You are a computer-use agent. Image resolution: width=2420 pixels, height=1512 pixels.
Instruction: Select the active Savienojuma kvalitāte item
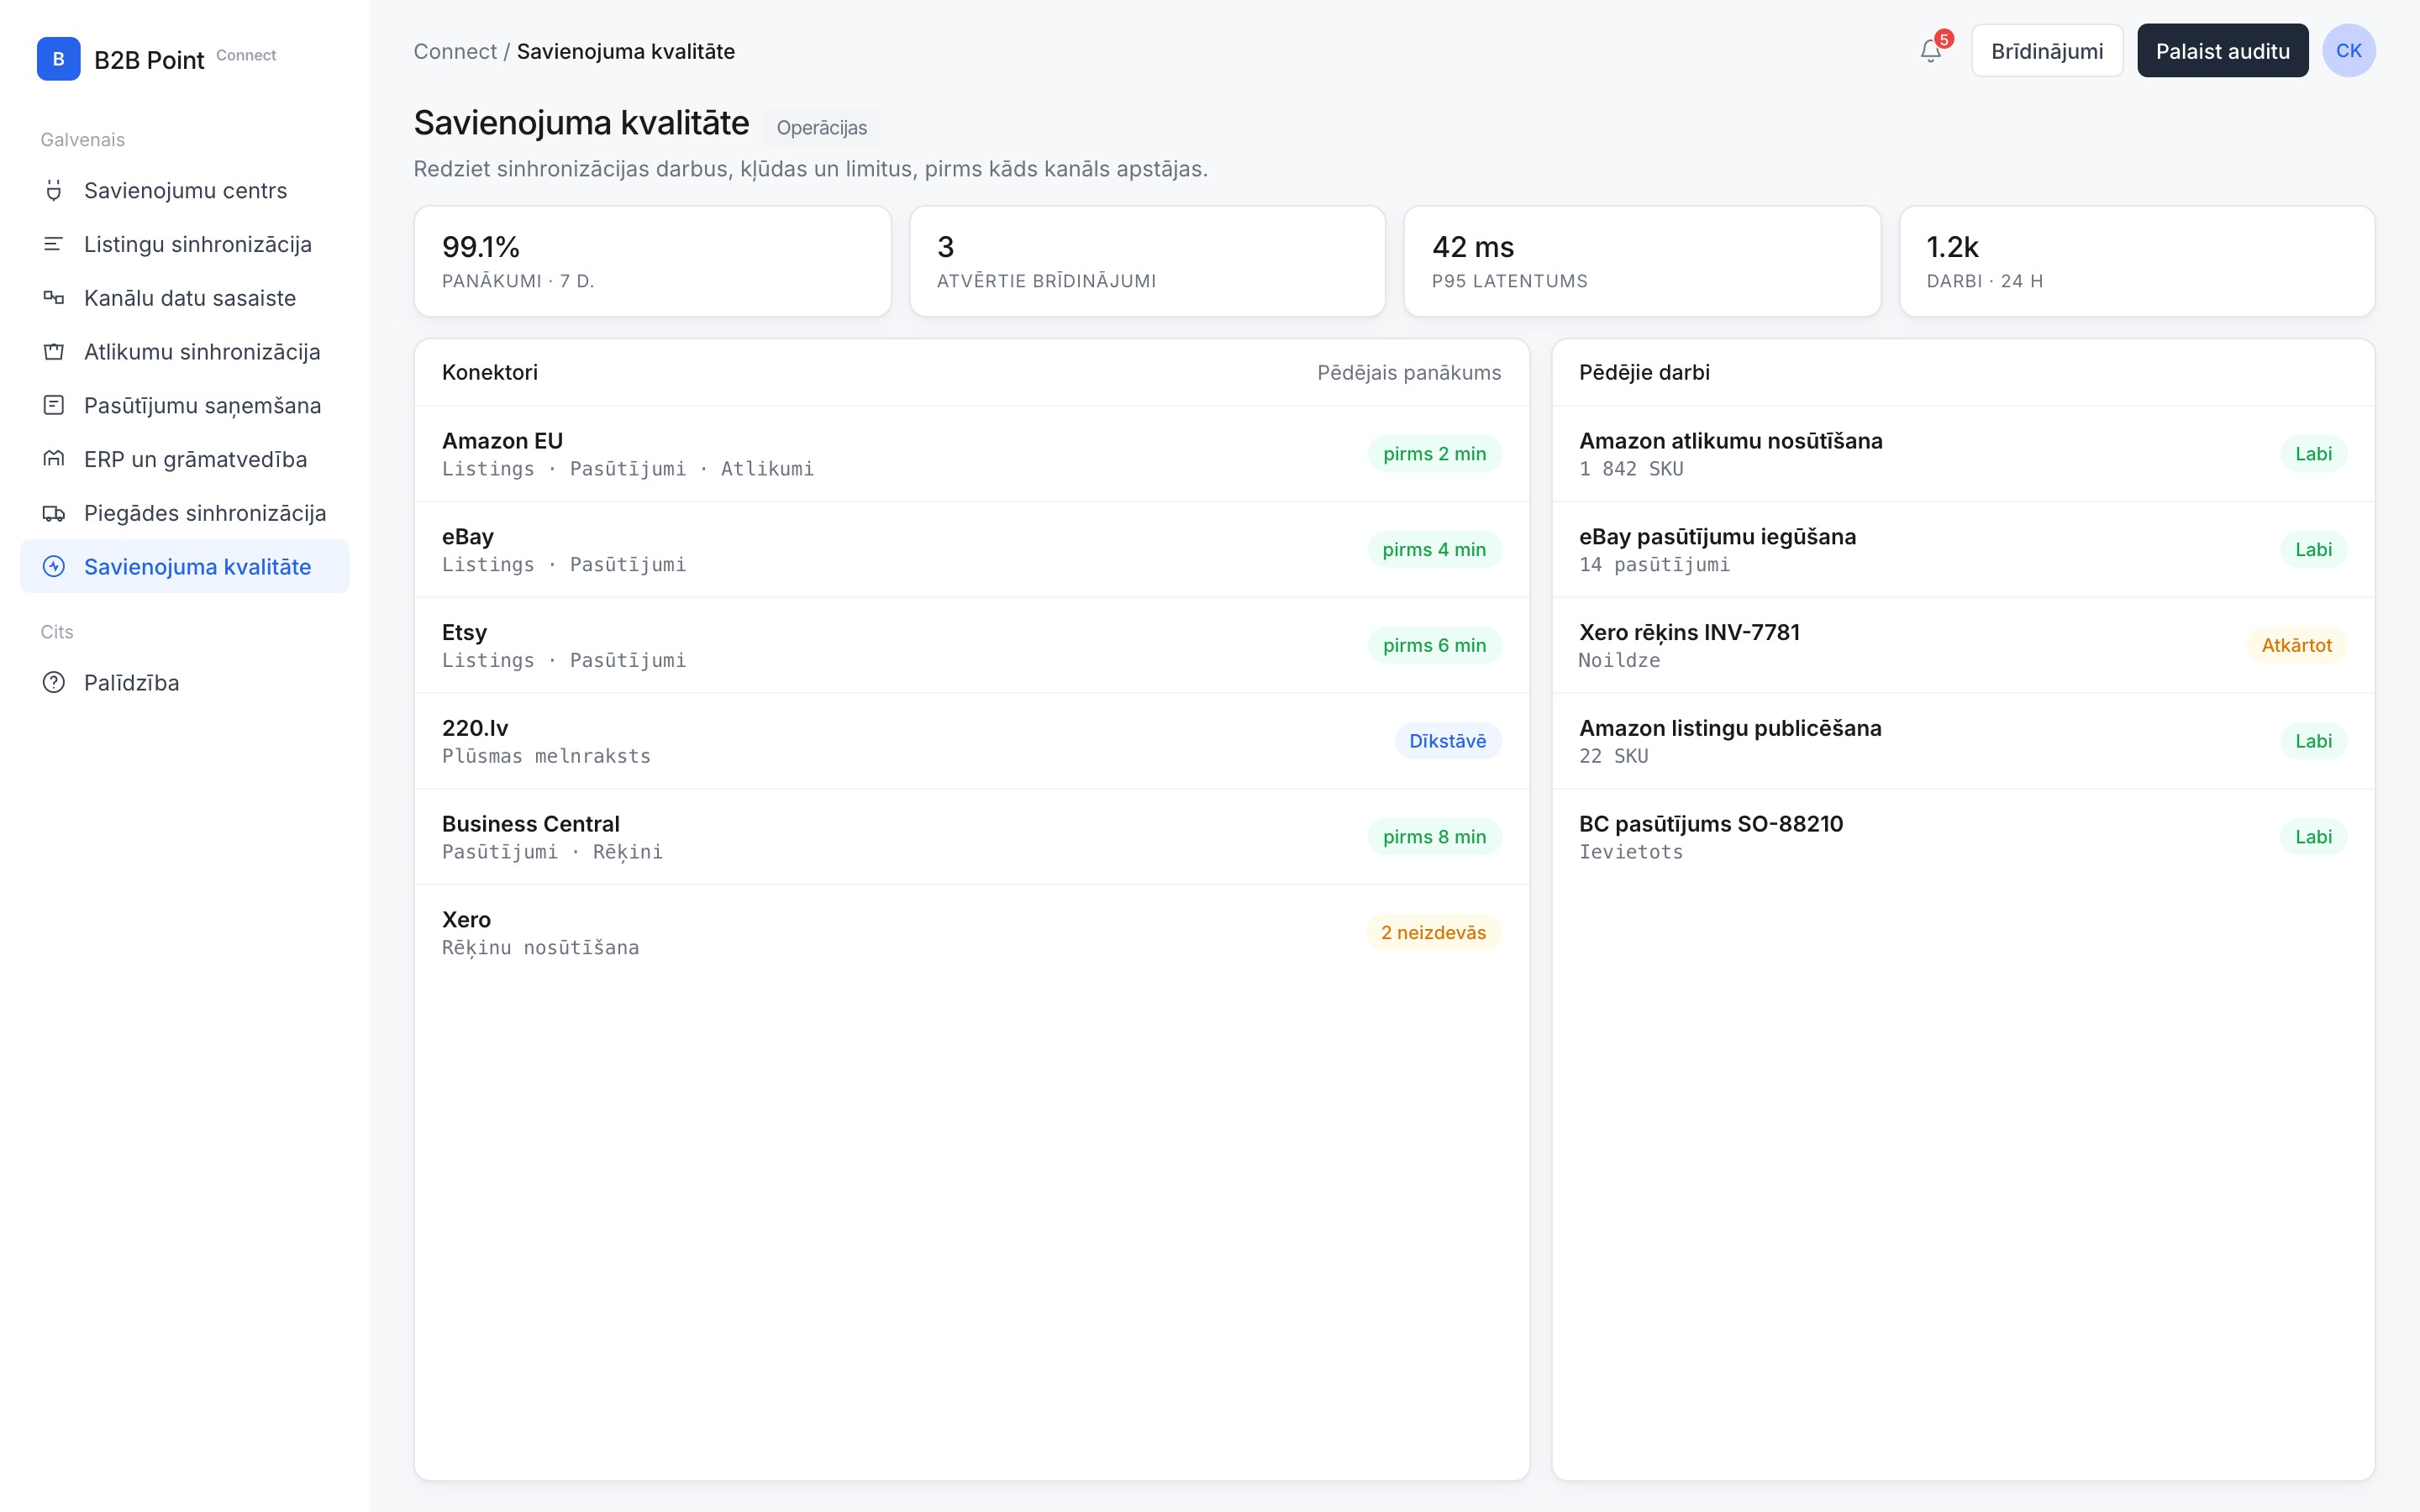tap(185, 567)
